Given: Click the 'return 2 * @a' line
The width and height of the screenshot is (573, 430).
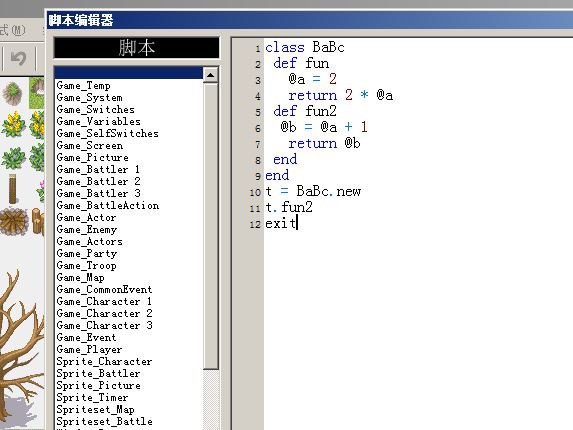Looking at the screenshot, I should click(341, 95).
